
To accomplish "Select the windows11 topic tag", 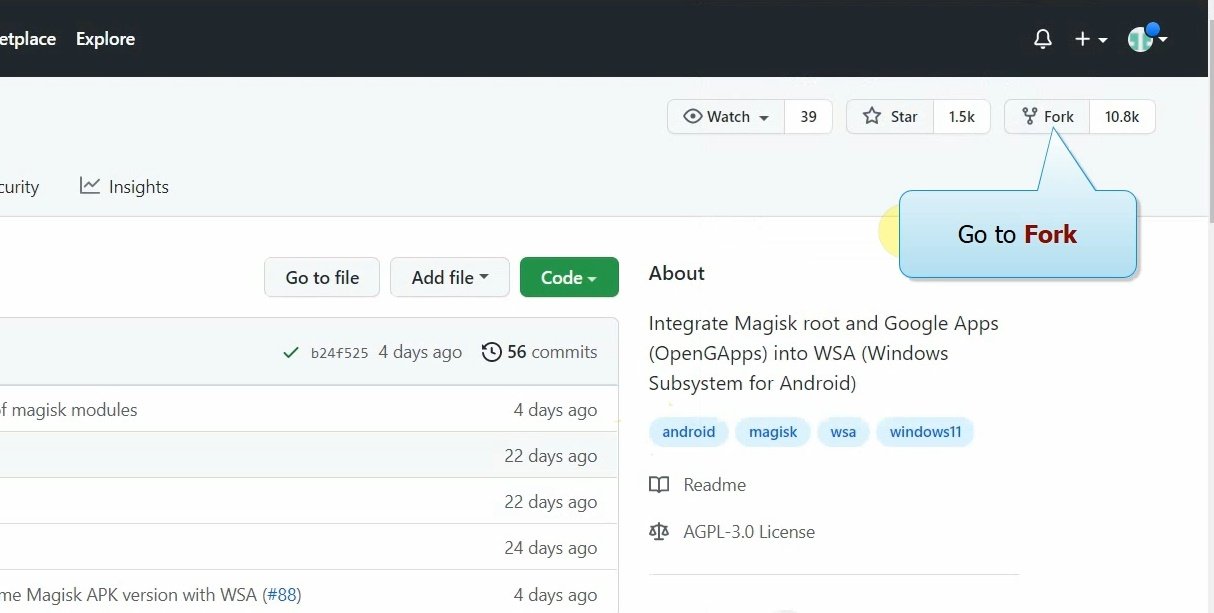I will click(925, 432).
